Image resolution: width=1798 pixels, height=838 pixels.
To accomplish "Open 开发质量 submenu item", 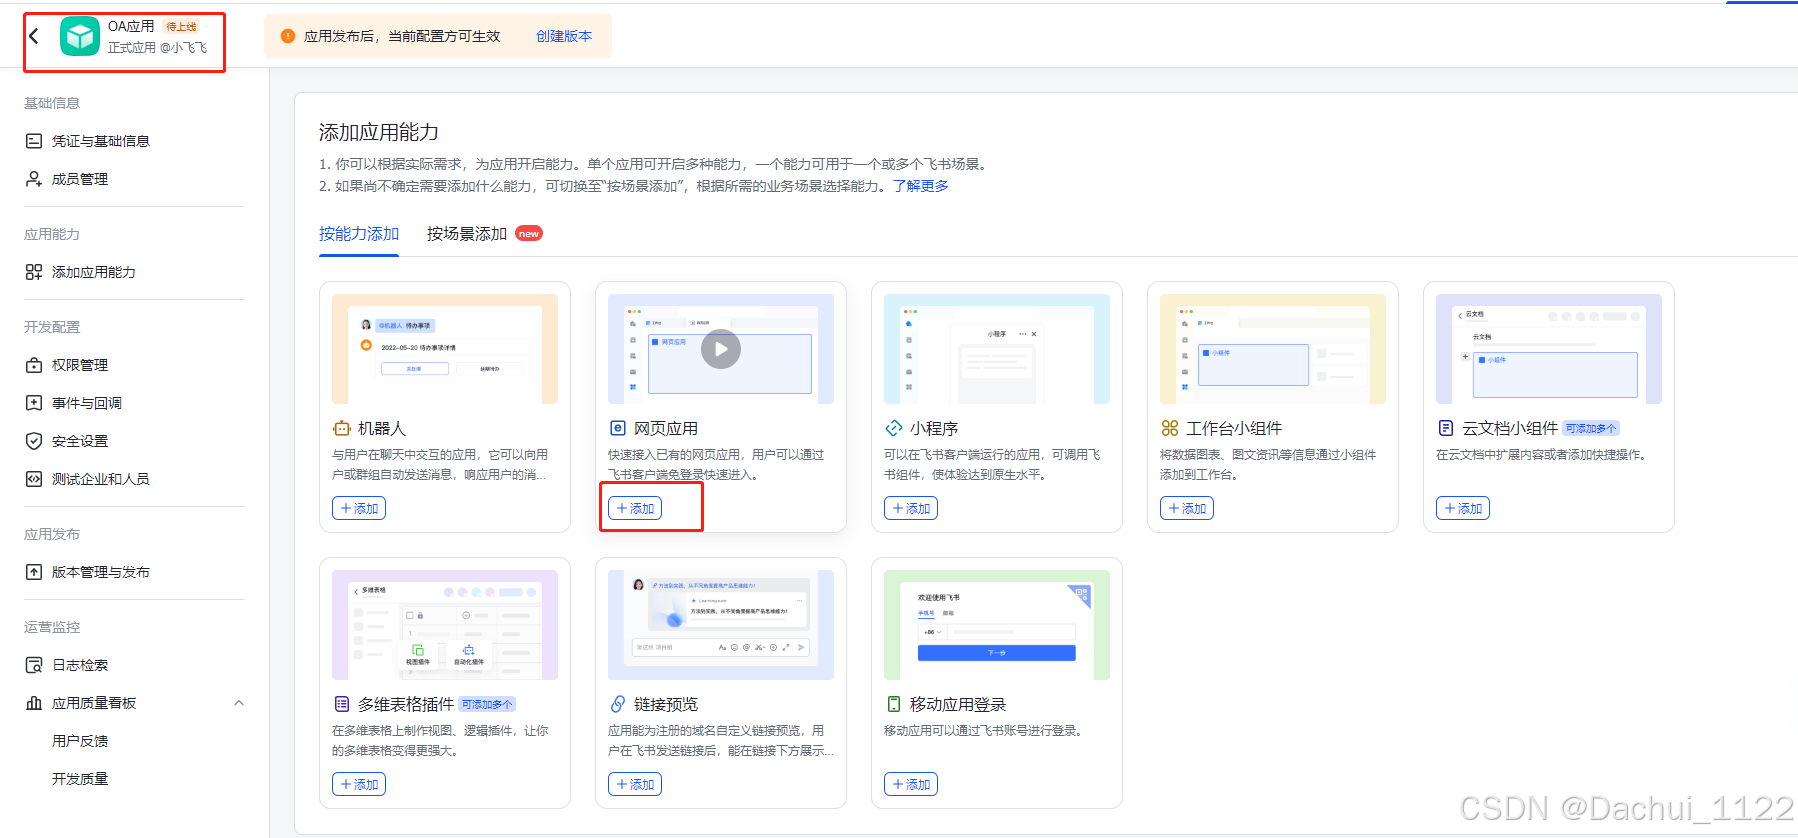I will 80,779.
